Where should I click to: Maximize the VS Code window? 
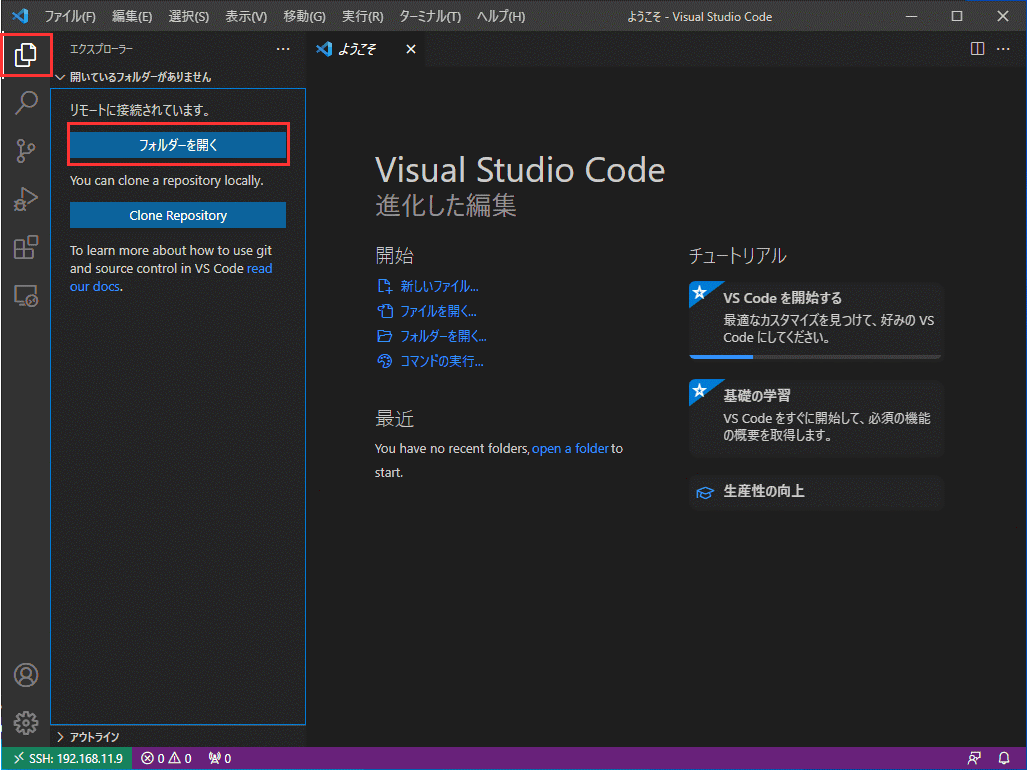click(957, 16)
